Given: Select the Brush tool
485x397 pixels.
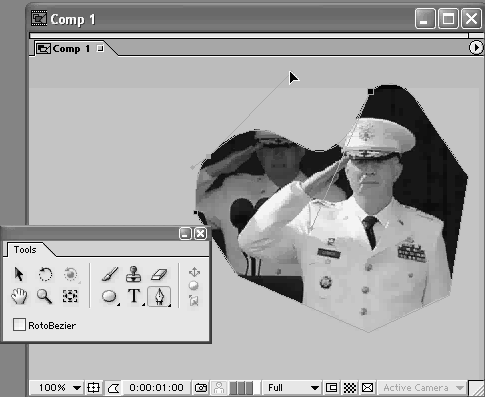Looking at the screenshot, I should (110, 274).
